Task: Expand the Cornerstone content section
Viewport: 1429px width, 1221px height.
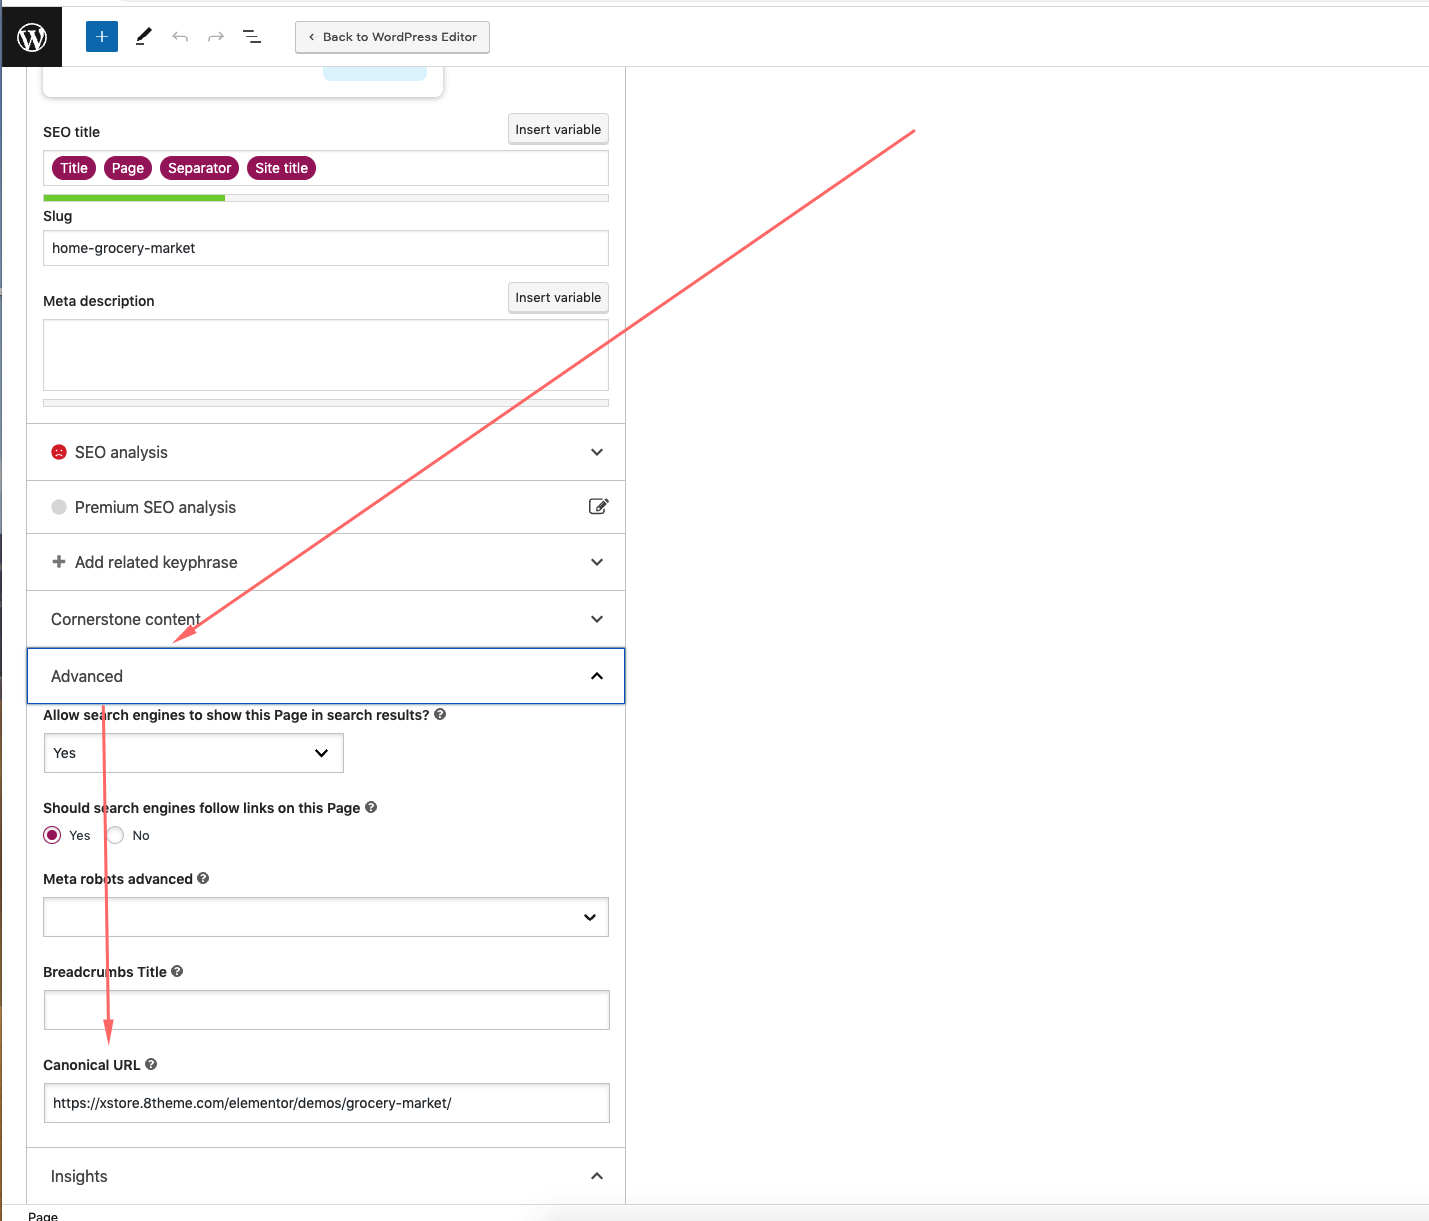Action: (x=326, y=619)
